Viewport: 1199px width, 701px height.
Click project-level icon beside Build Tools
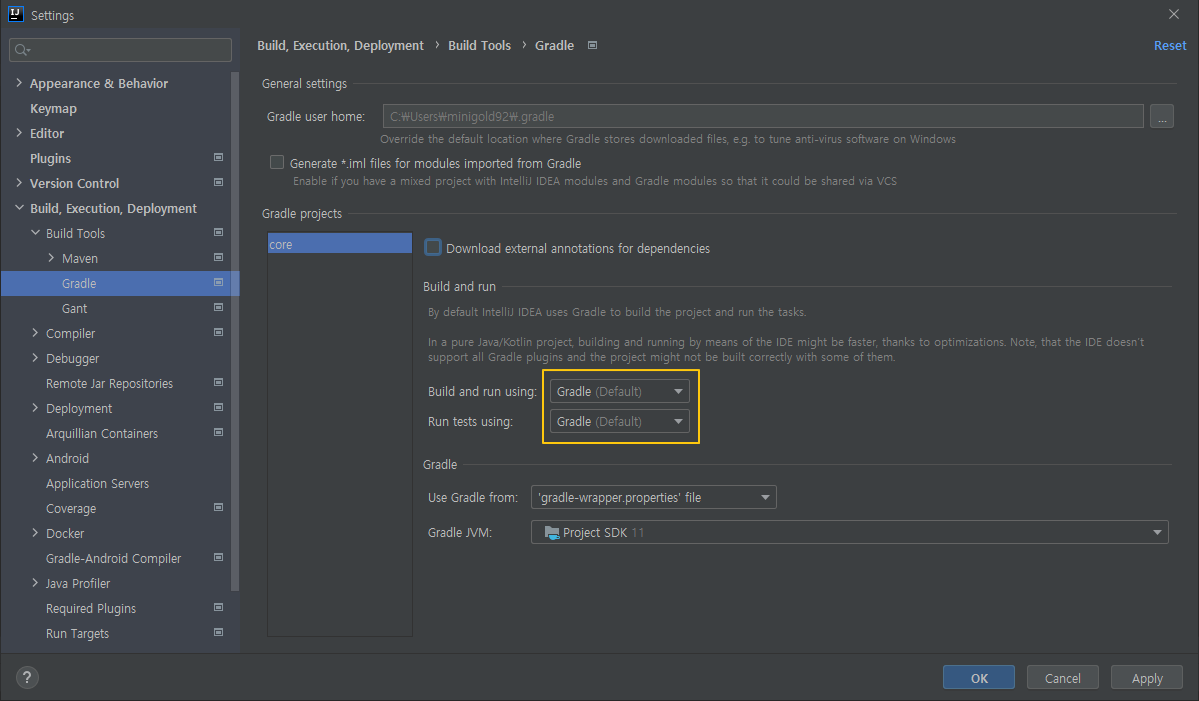[x=219, y=232]
